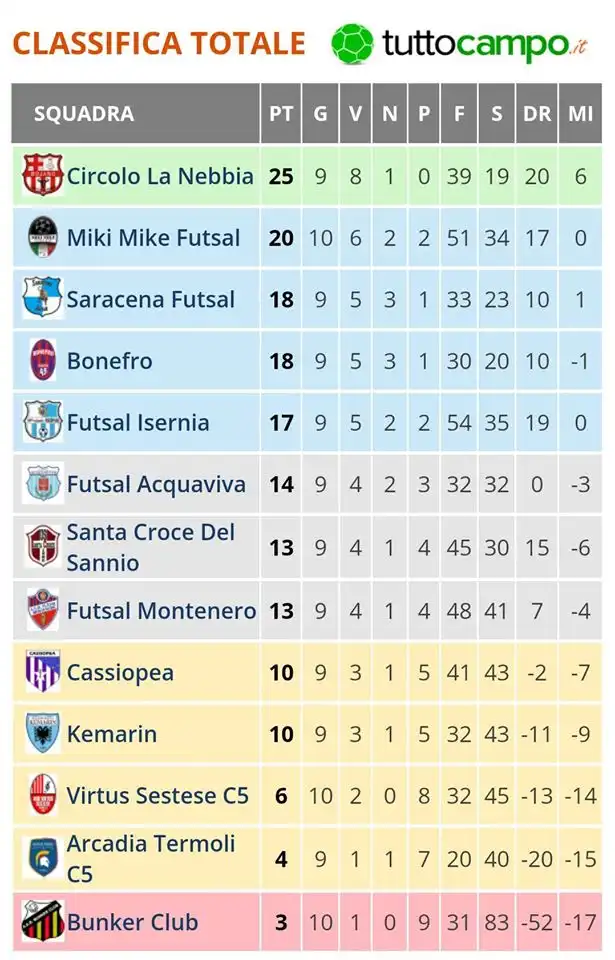Open the Futsal Acquaviva team link
This screenshot has width=615, height=960.
click(156, 484)
